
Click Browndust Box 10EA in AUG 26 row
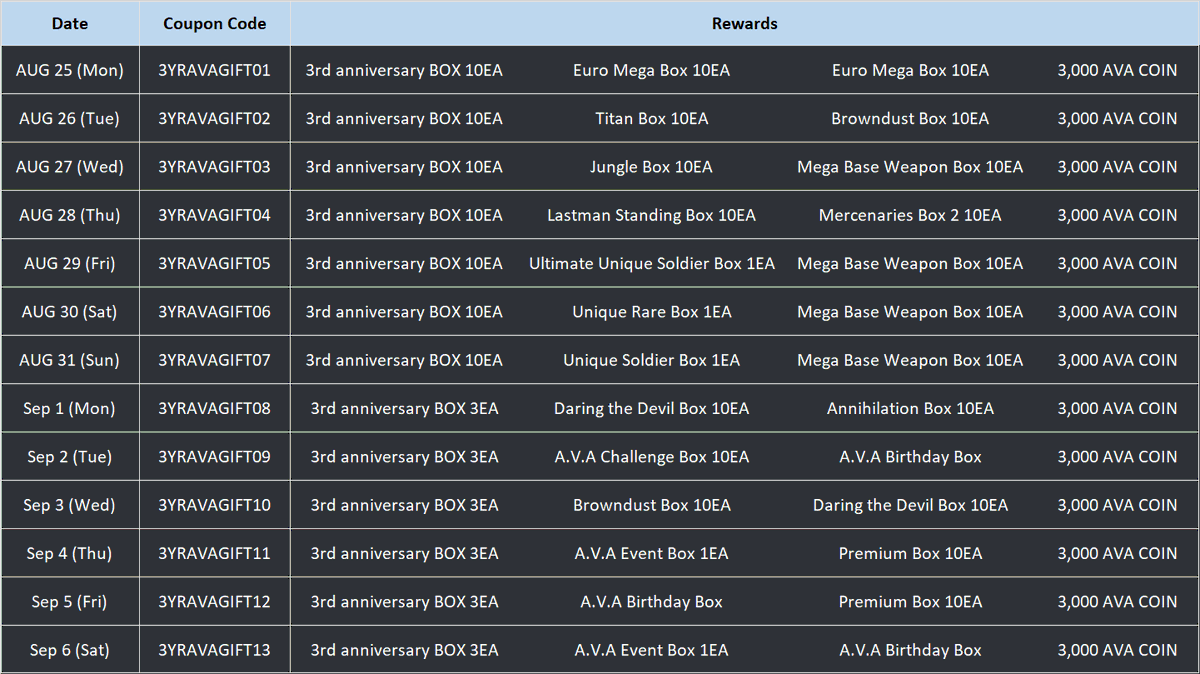pyautogui.click(x=910, y=118)
